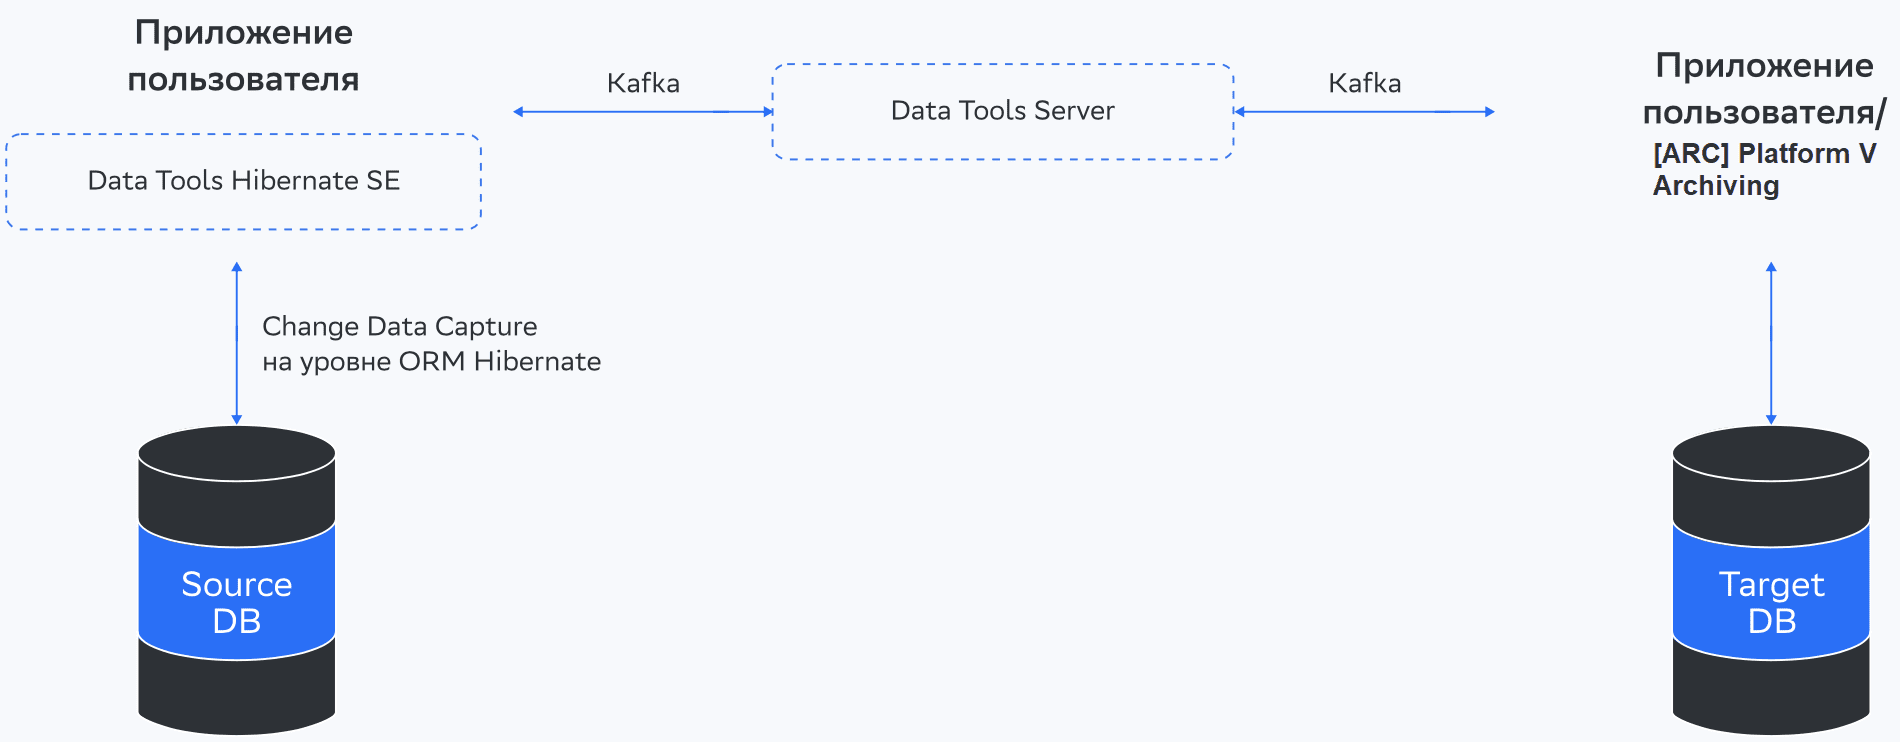This screenshot has height=742, width=1900.
Task: Click the up arrowhead below Platform V Archiving
Action: (x=1771, y=267)
